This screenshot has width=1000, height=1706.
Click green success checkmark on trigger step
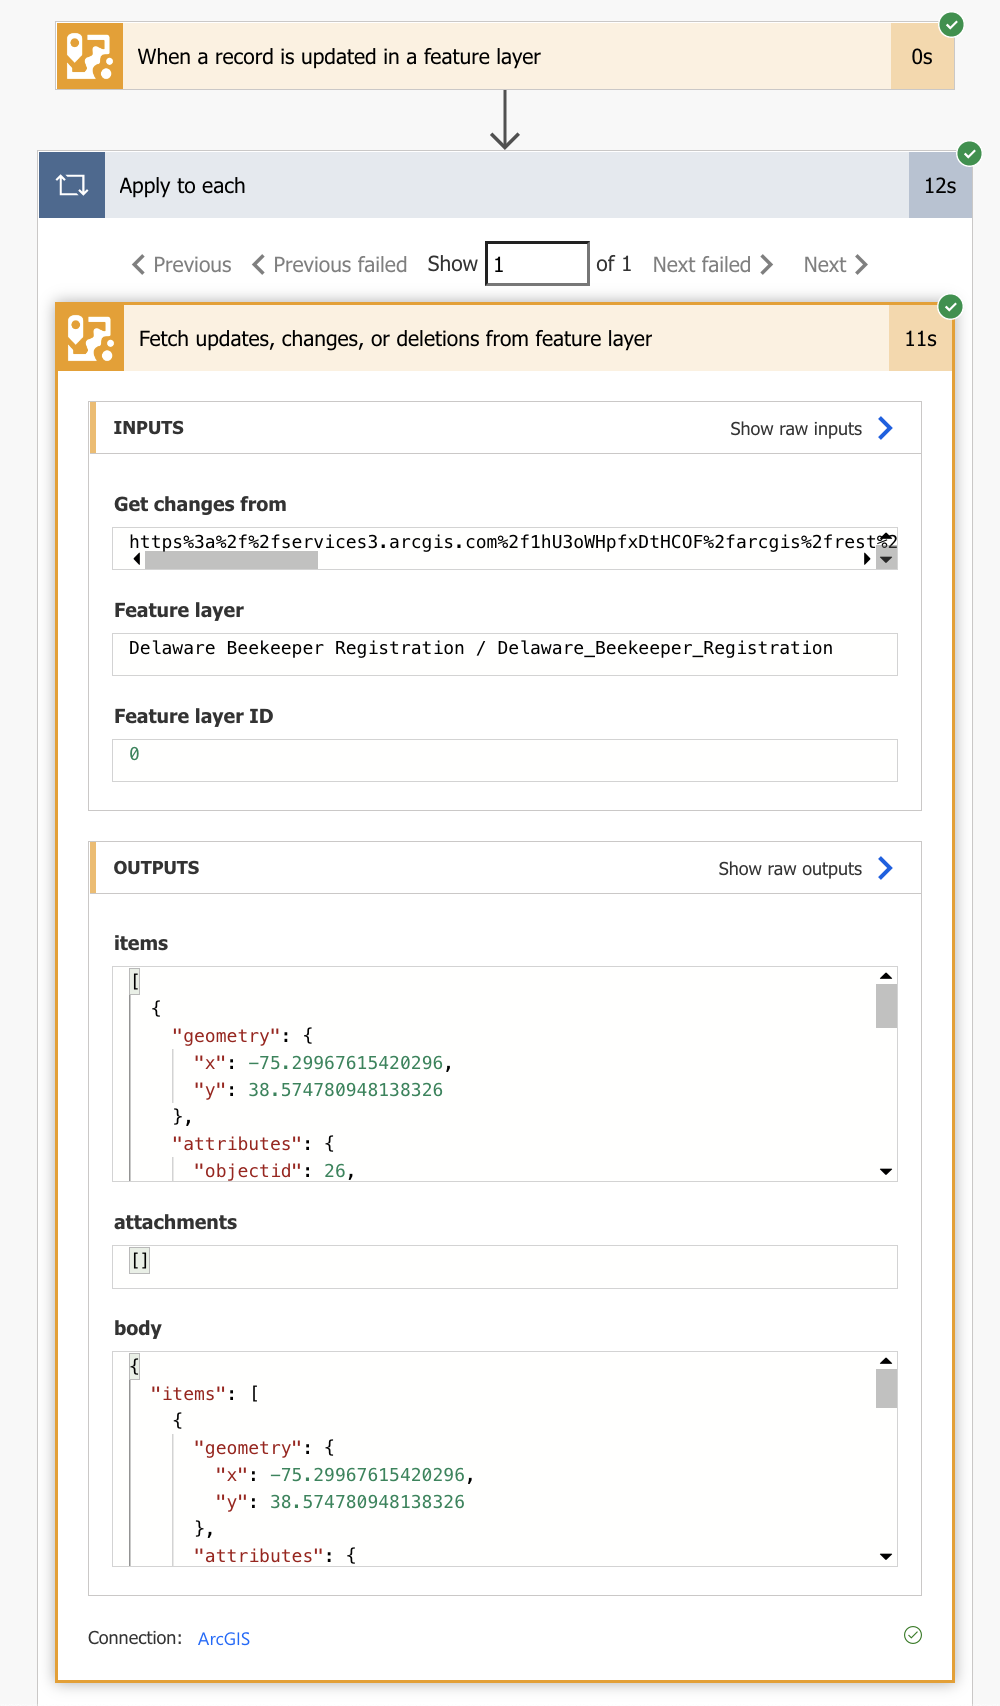[952, 24]
